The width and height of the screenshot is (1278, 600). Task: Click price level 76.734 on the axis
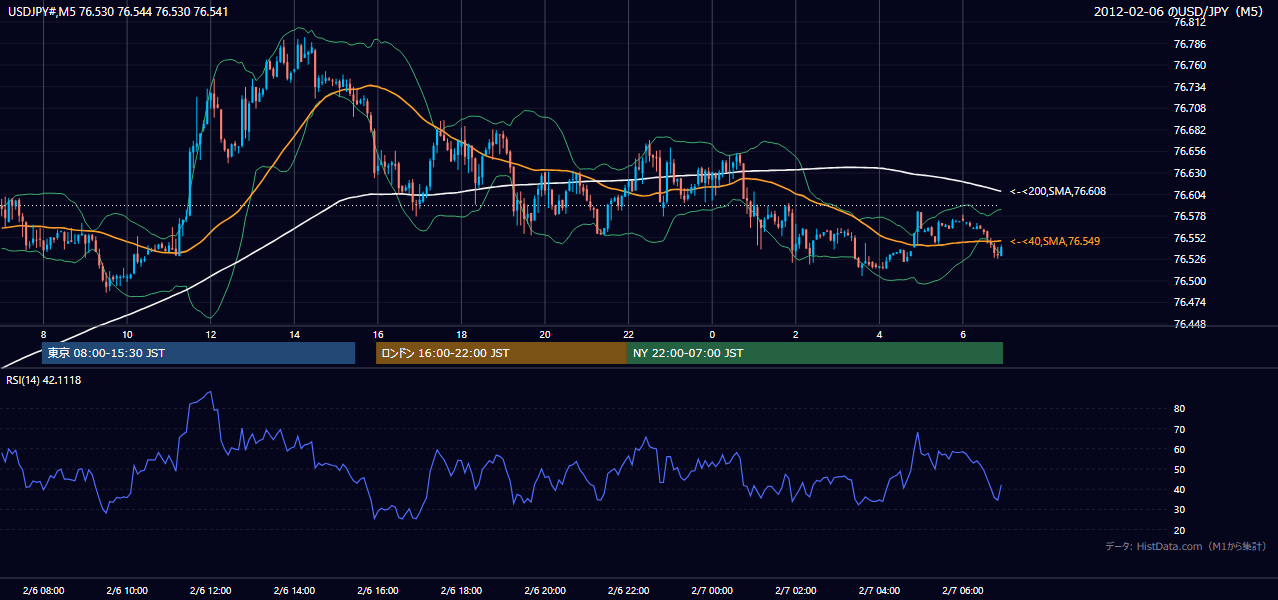[1189, 87]
